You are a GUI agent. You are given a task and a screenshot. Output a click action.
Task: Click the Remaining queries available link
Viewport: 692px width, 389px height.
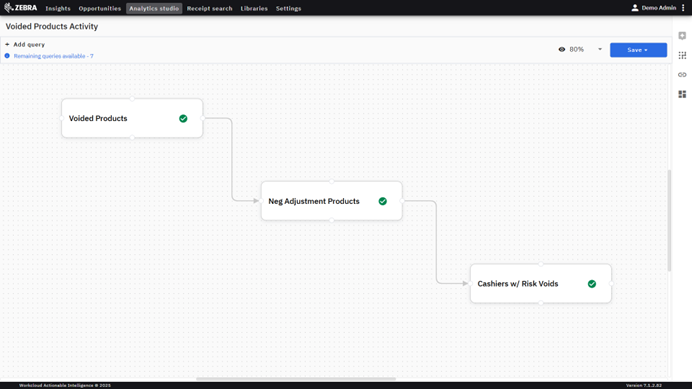pos(53,56)
